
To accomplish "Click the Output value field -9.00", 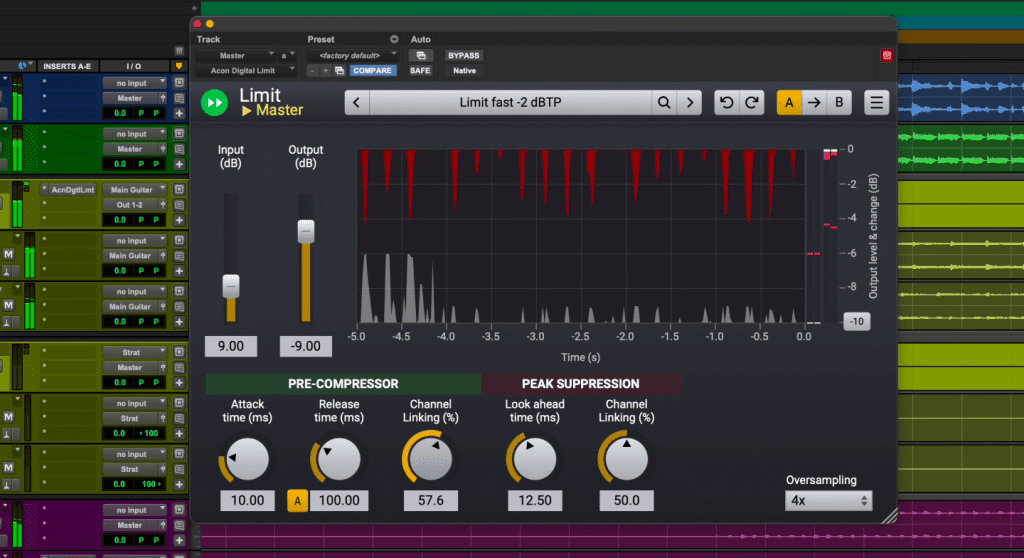I will coord(306,346).
